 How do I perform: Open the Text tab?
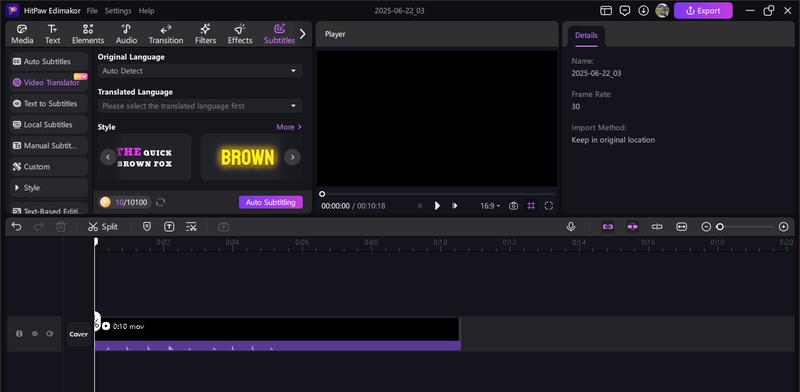[x=52, y=34]
